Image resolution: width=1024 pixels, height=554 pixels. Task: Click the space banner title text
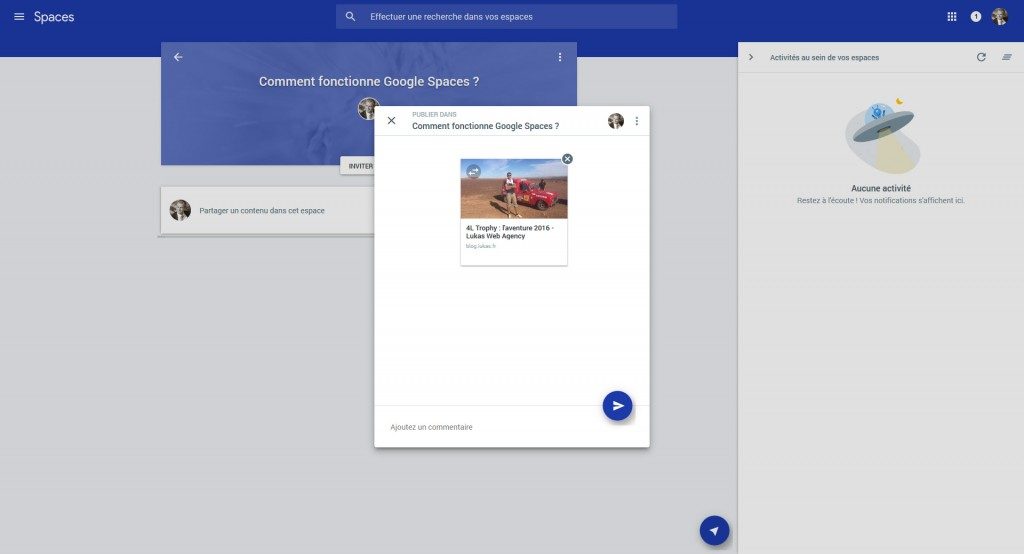point(369,82)
